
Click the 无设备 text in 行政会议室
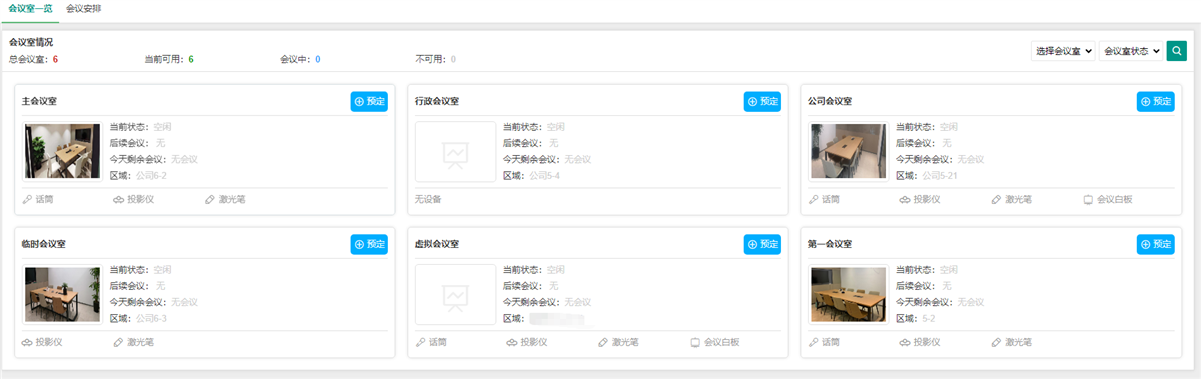[428, 200]
